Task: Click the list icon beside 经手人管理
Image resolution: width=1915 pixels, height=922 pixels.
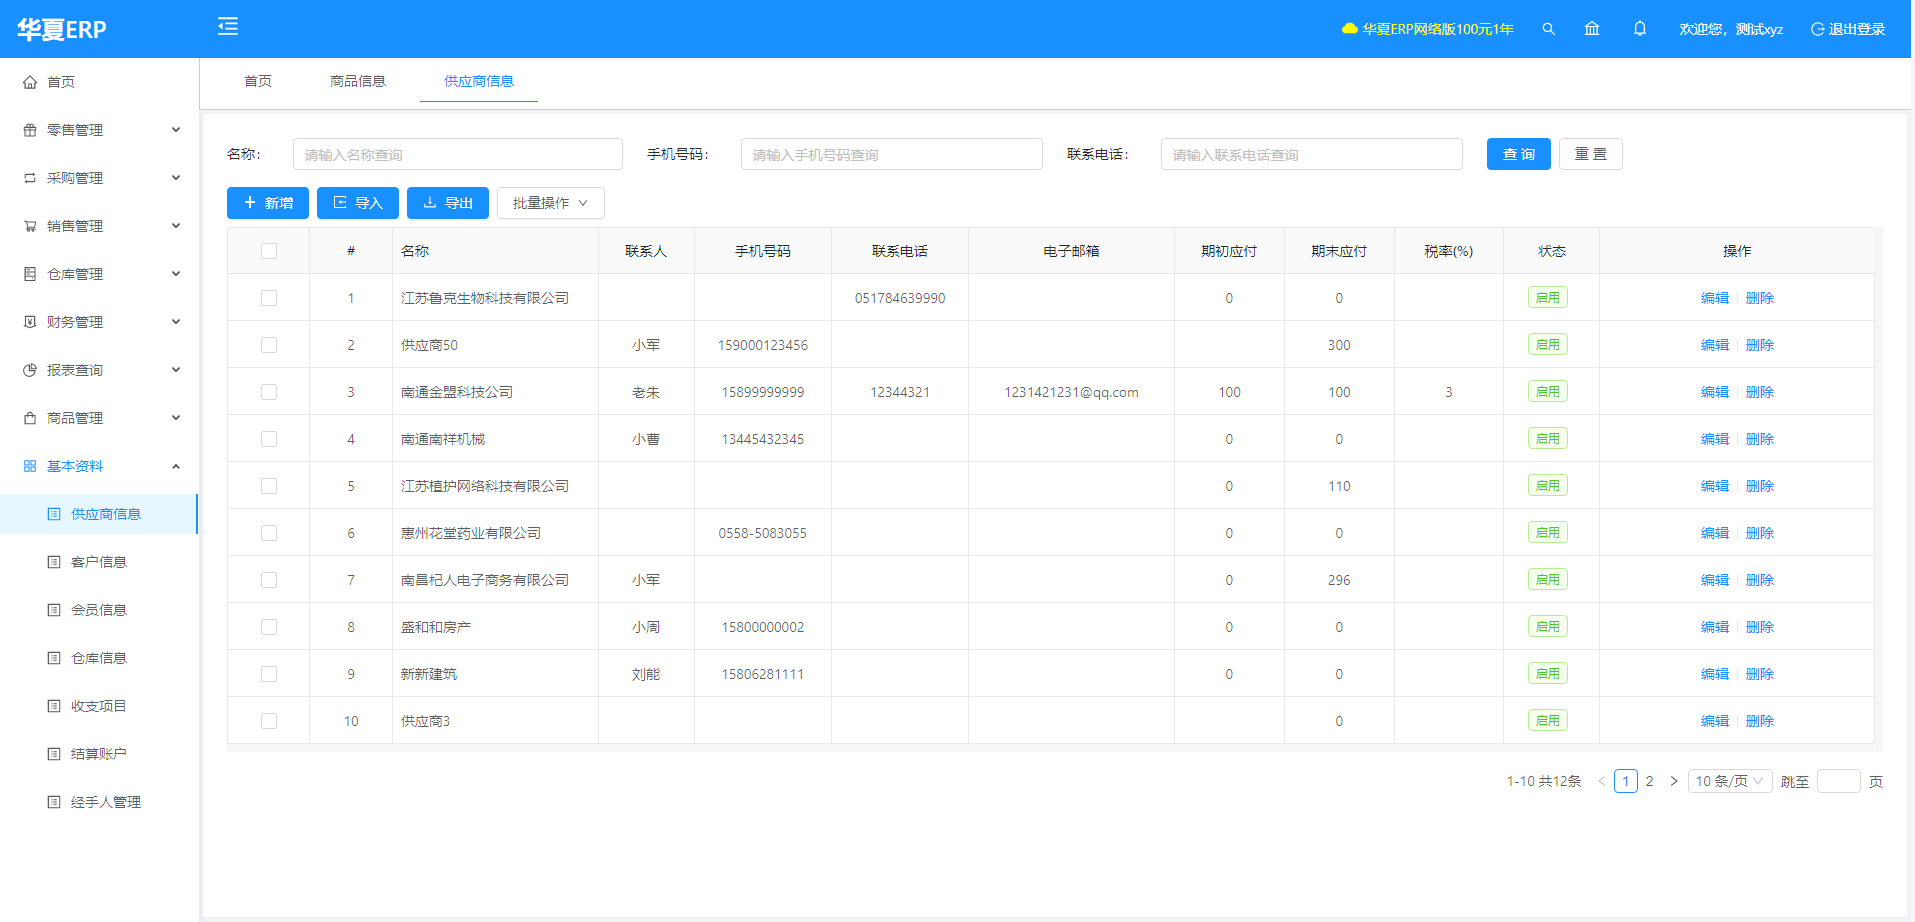Action: tap(54, 802)
